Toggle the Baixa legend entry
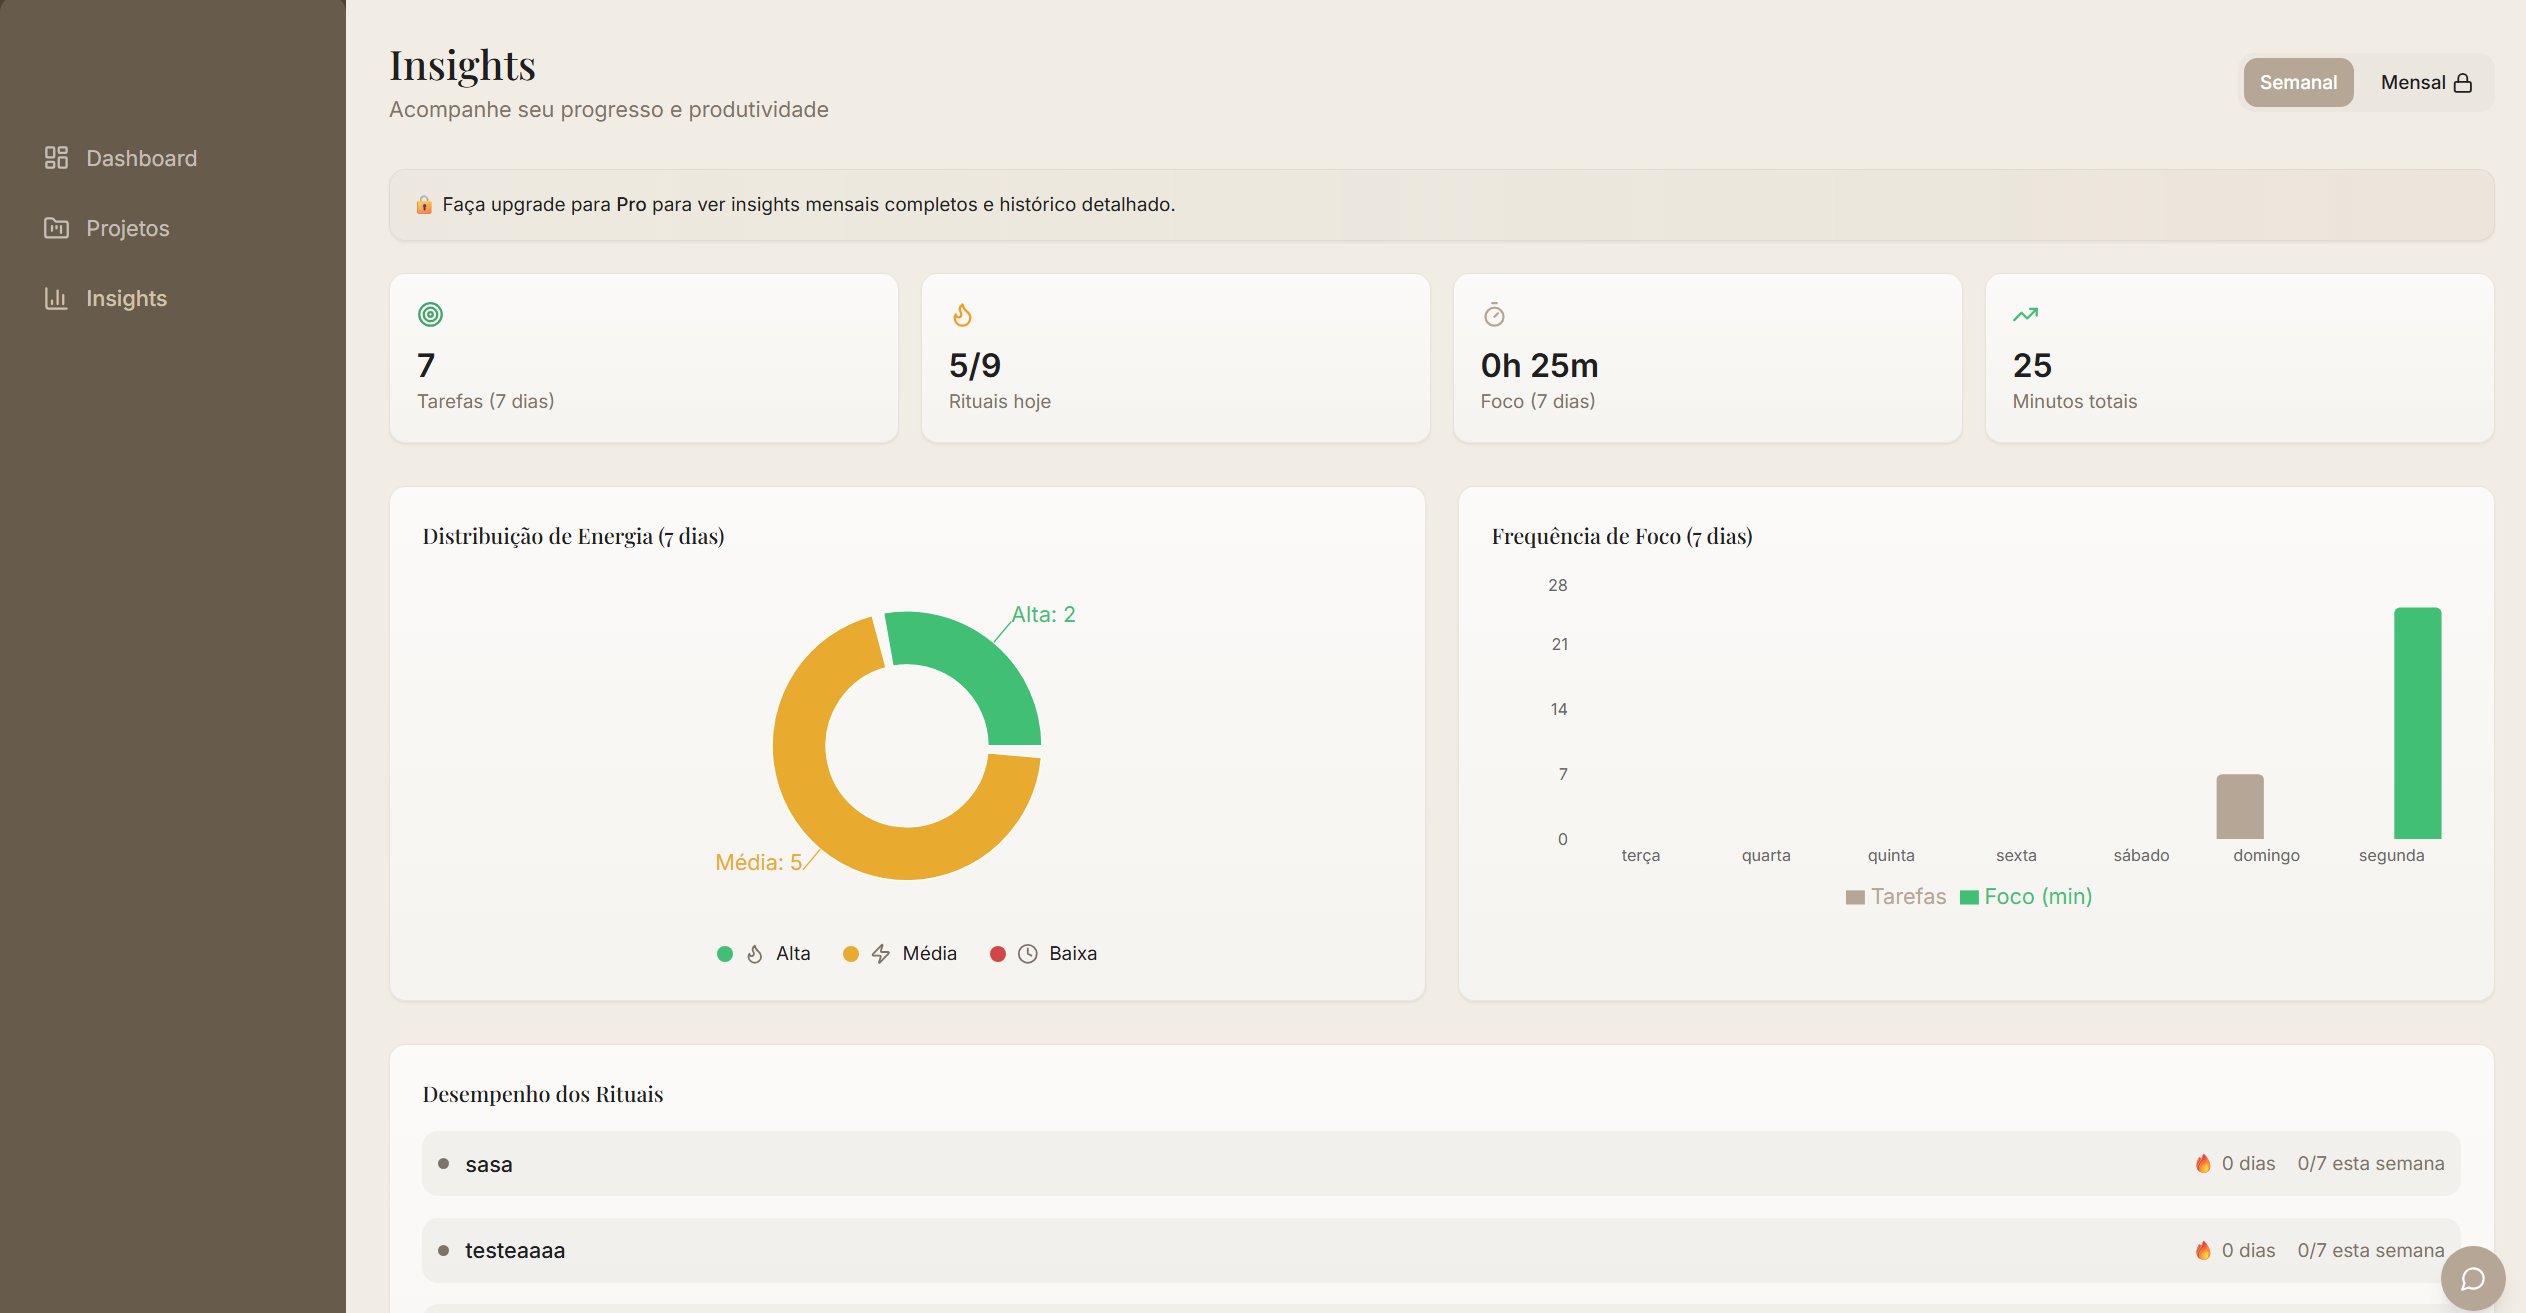 click(x=1072, y=954)
